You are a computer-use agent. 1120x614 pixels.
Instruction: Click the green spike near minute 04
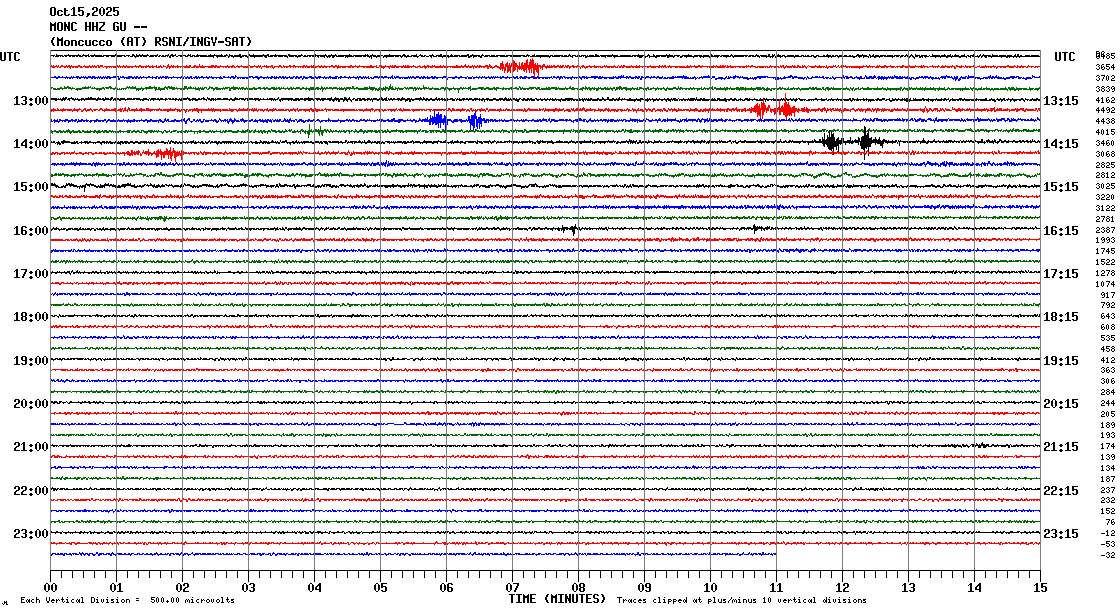pos(313,131)
